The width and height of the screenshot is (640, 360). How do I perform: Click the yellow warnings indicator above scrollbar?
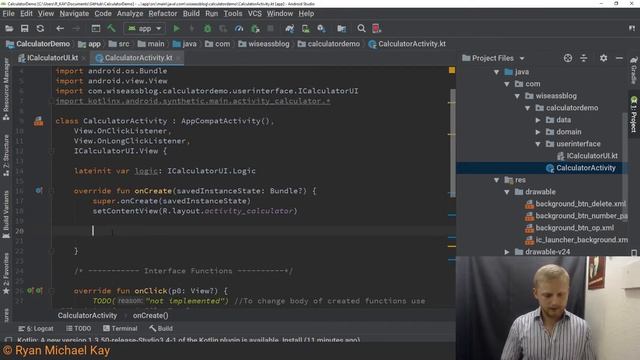[x=452, y=70]
